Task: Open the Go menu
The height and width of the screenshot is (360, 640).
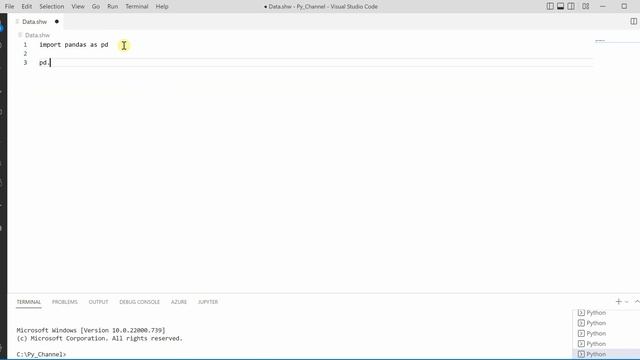Action: pyautogui.click(x=96, y=7)
